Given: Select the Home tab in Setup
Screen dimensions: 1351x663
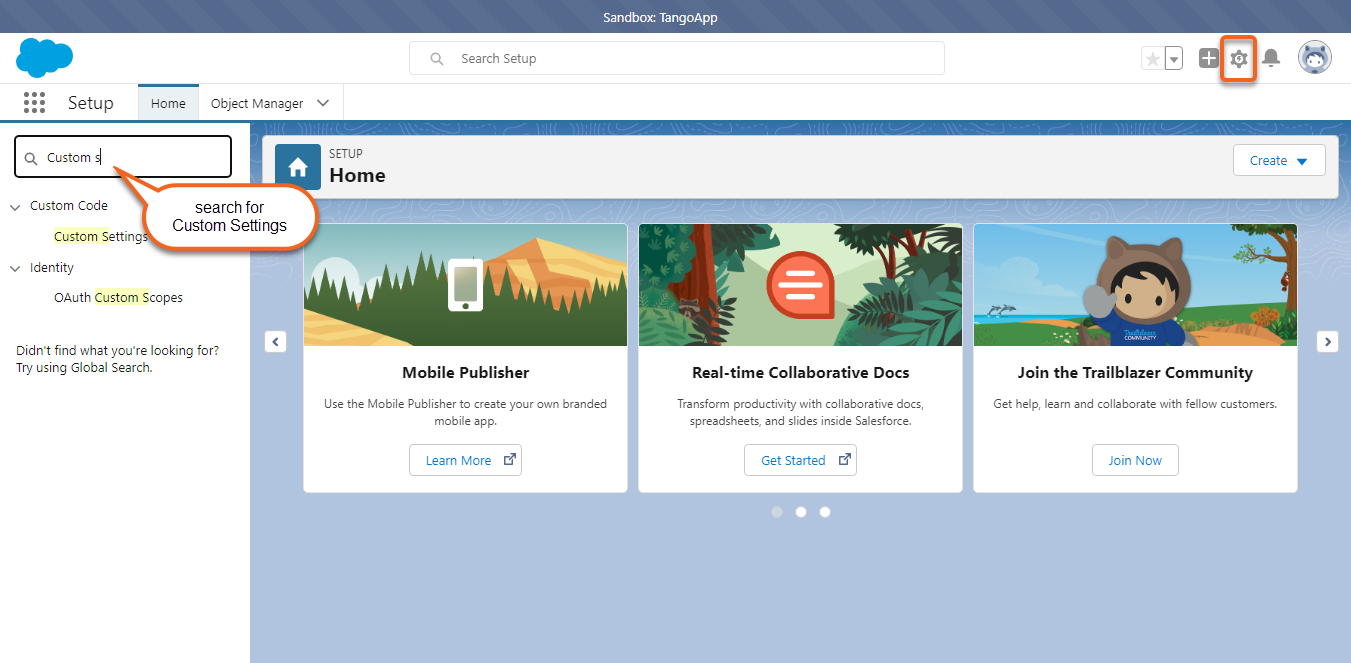Looking at the screenshot, I should pos(168,102).
